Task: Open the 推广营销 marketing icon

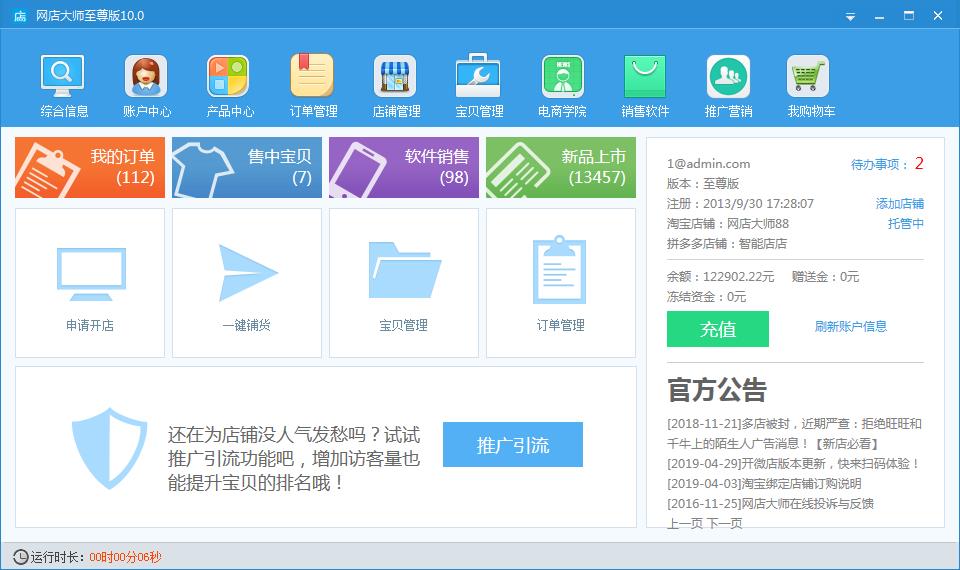Action: coord(728,86)
